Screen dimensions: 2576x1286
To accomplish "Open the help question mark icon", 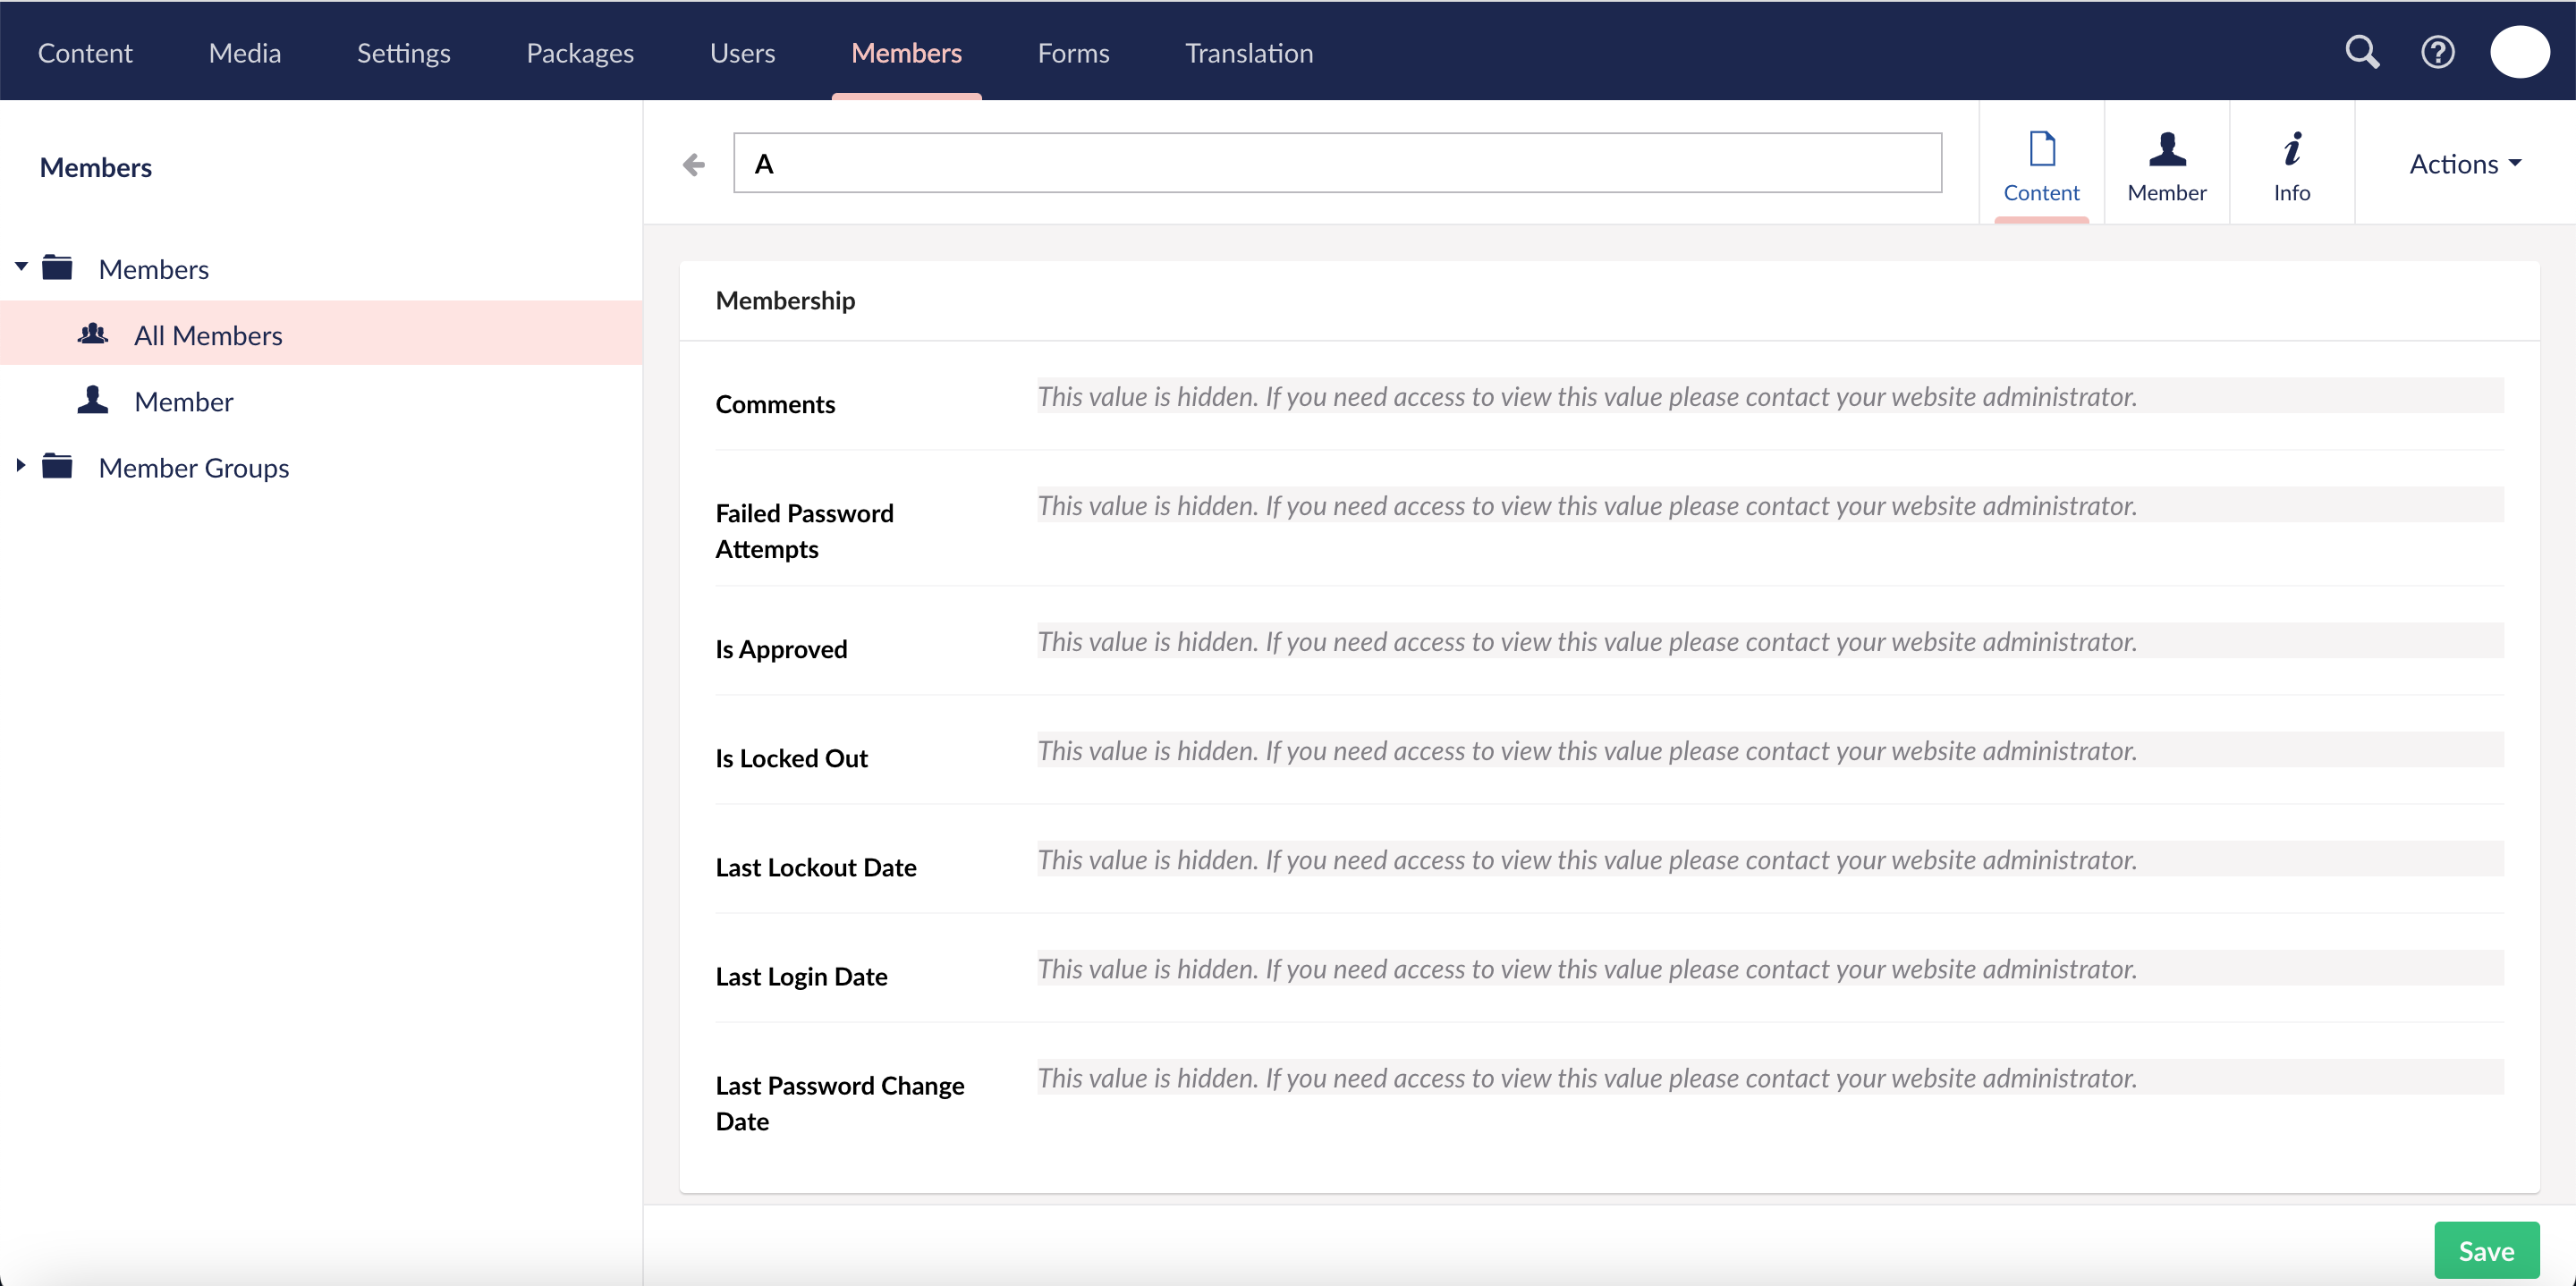I will [x=2437, y=52].
